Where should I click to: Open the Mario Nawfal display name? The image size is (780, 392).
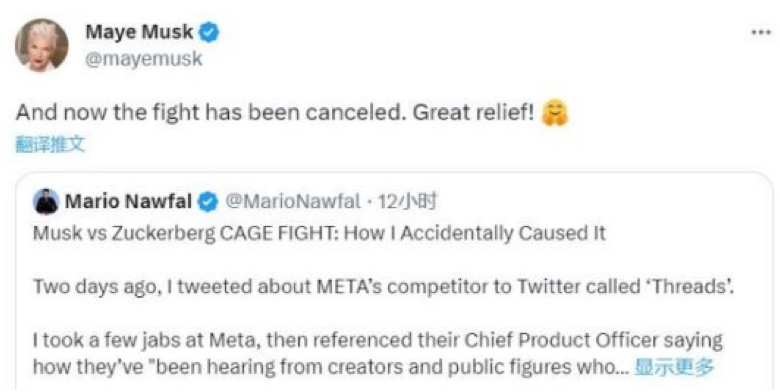128,201
